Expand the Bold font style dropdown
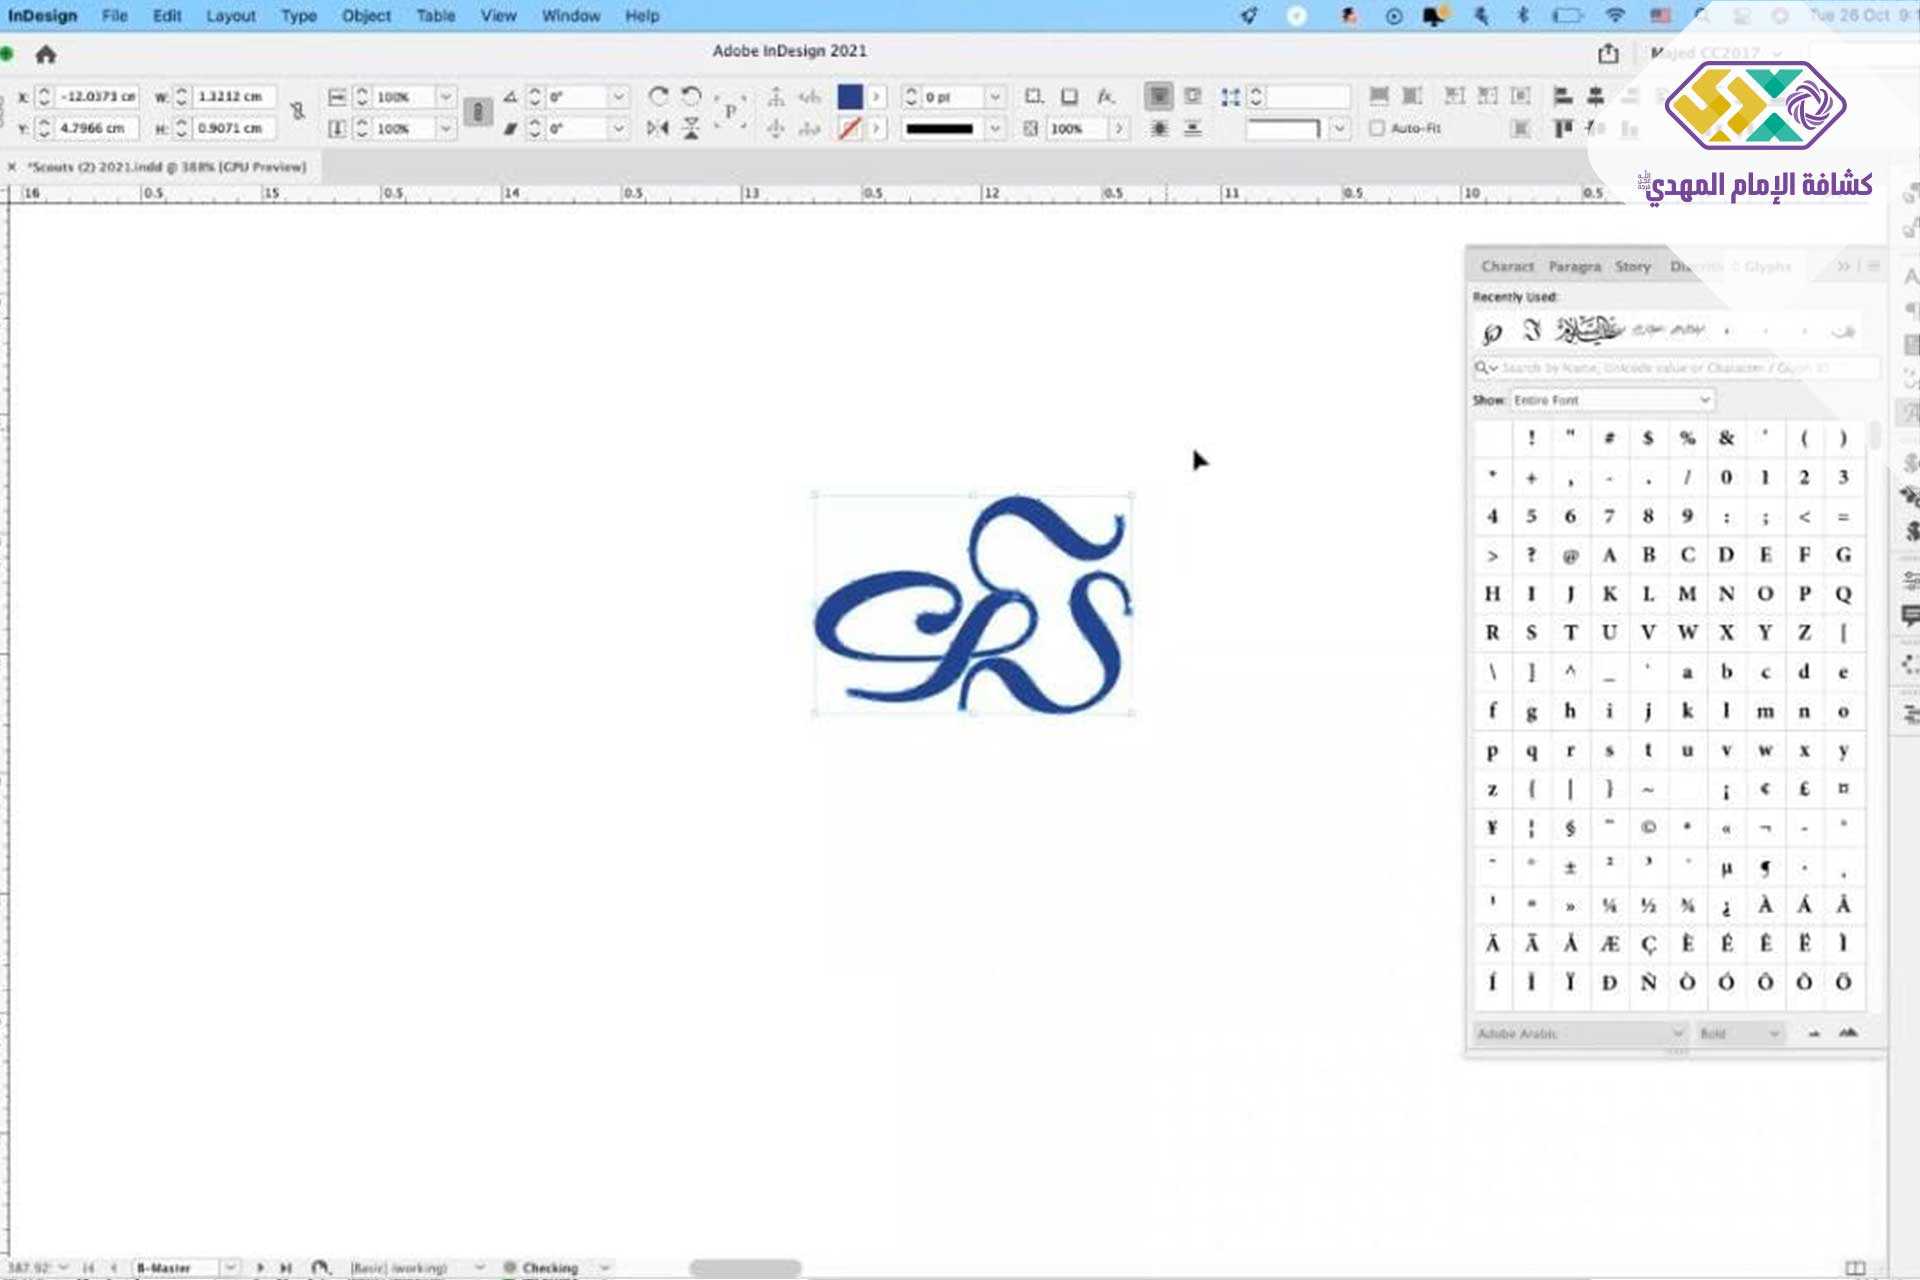 (1741, 1033)
